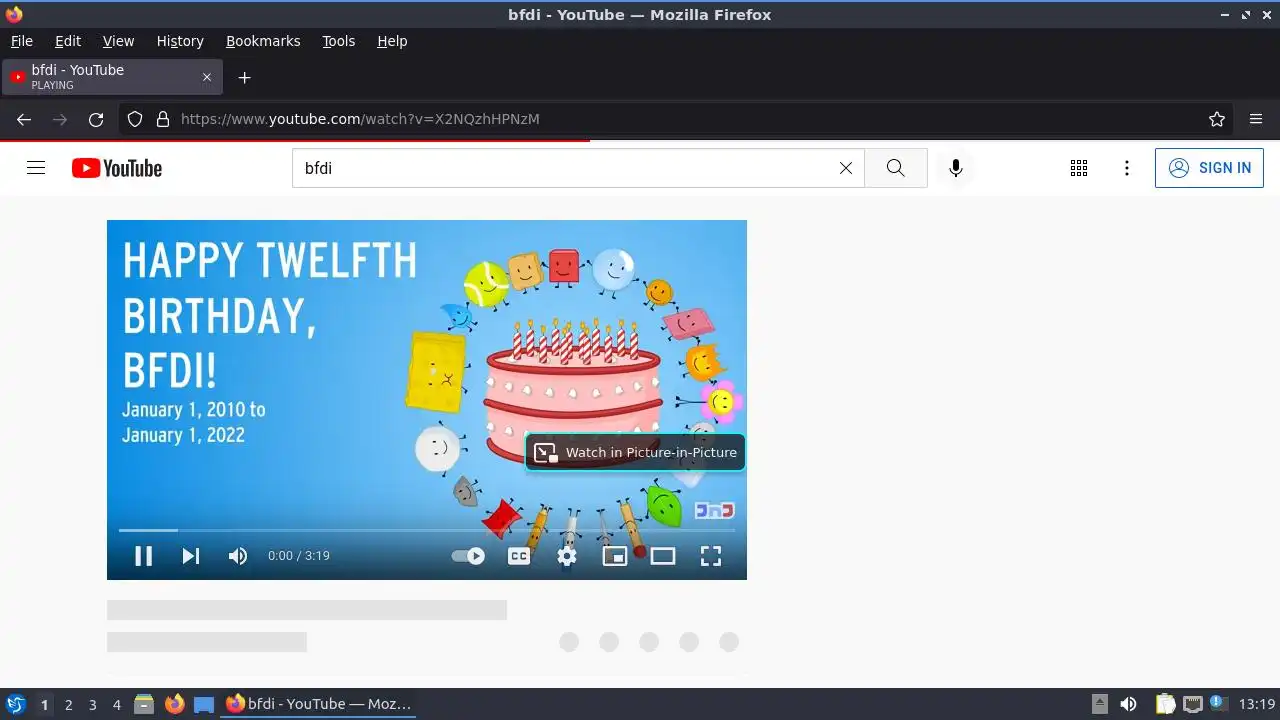The image size is (1280, 720).
Task: Open the network monitor tray icon
Action: [x=1192, y=704]
